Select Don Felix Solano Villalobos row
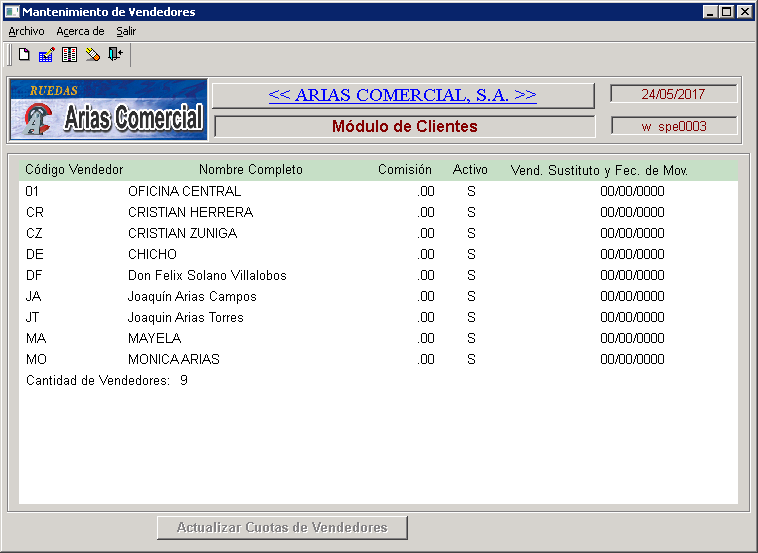The image size is (758, 553). pyautogui.click(x=379, y=275)
